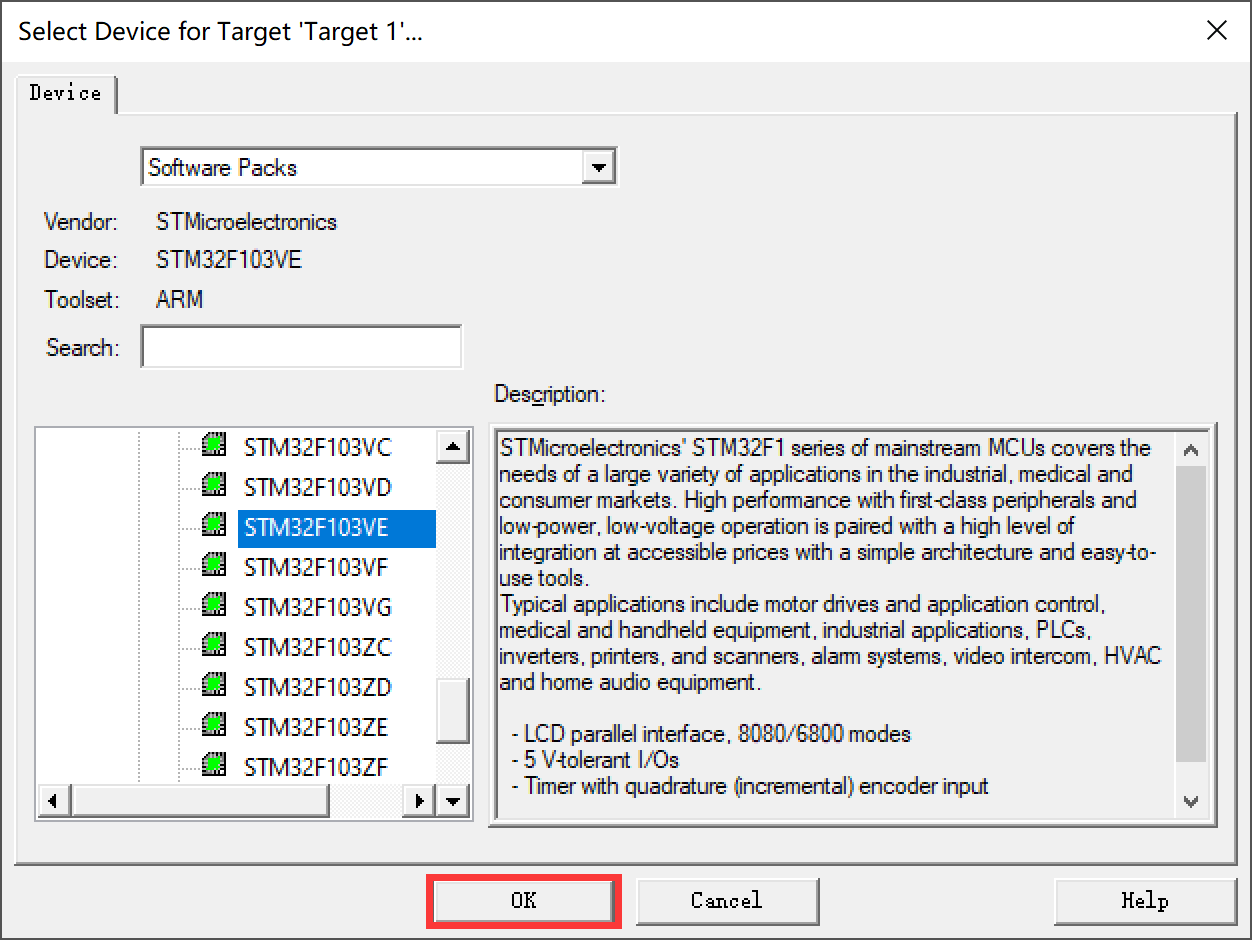
Task: Click device list scroll left arrow
Action: [x=54, y=801]
